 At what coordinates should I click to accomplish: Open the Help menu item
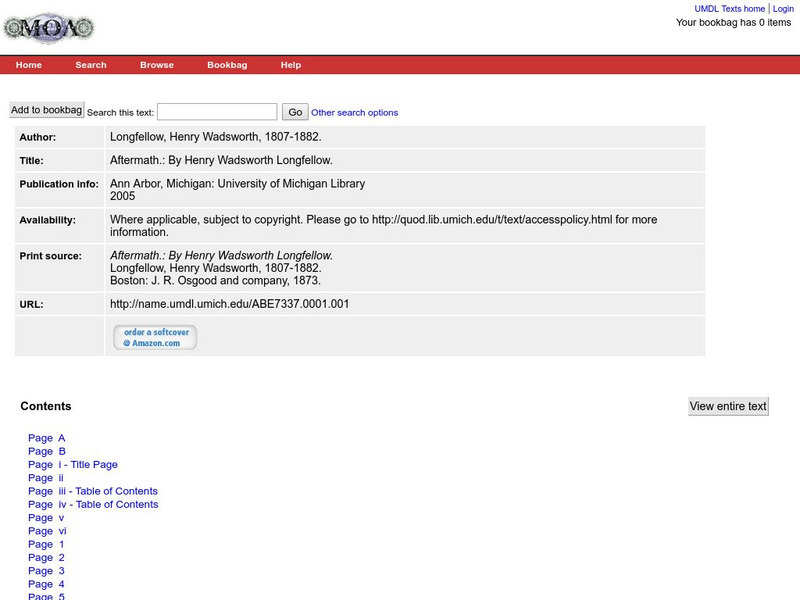291,65
